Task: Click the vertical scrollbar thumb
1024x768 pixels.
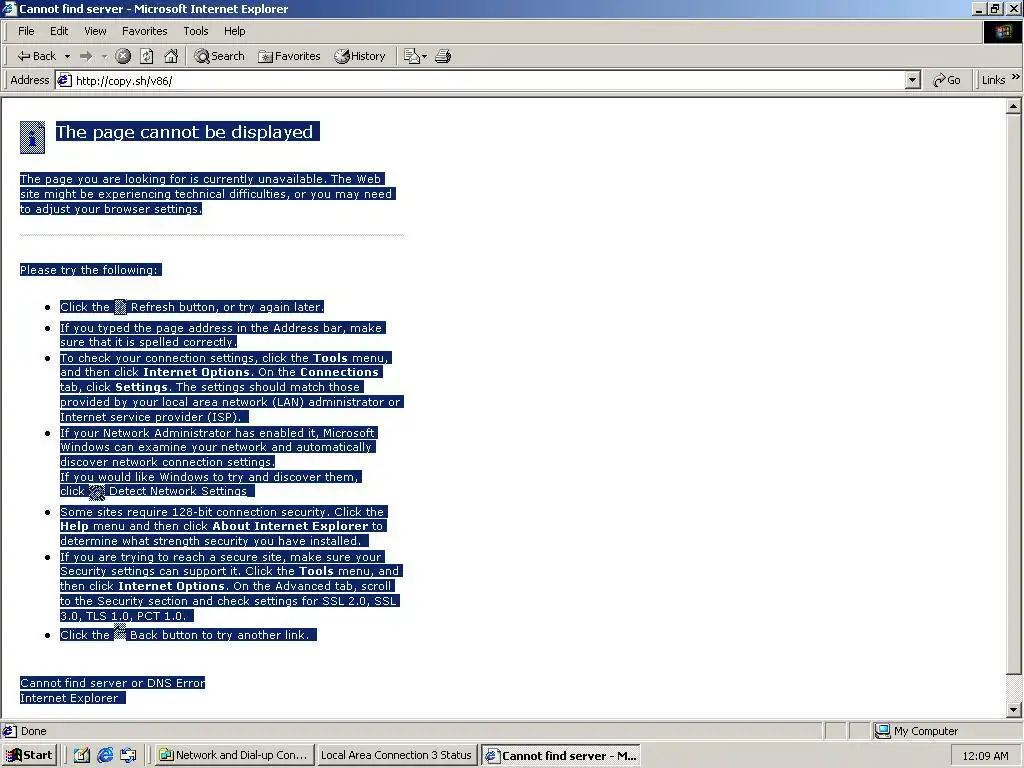Action: (x=1014, y=394)
